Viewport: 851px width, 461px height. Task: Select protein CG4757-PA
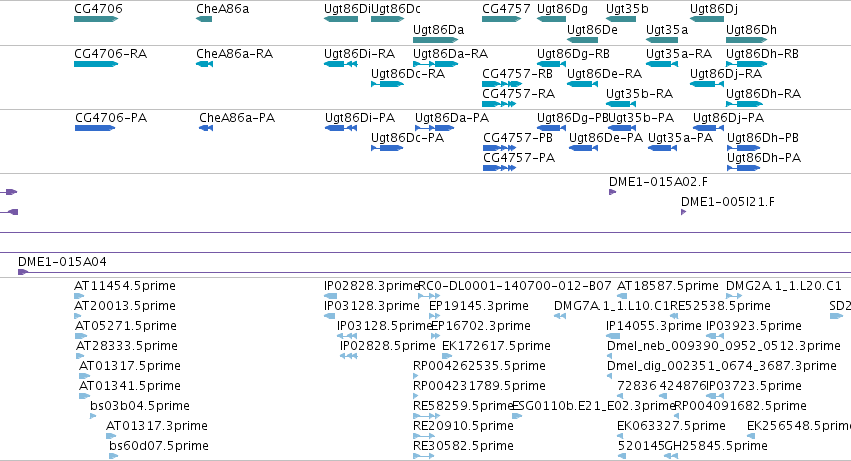[499, 168]
